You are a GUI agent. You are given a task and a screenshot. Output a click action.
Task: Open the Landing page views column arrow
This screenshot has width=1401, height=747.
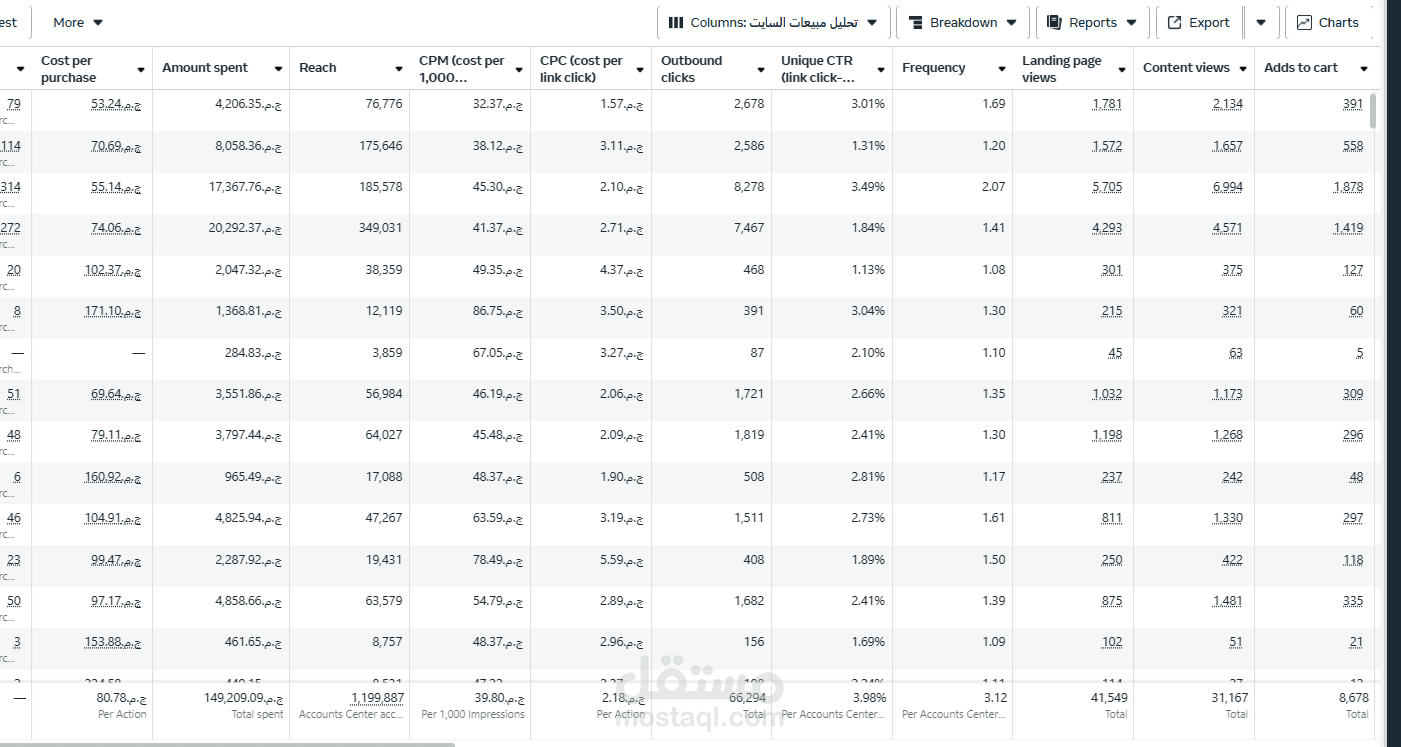pos(1122,69)
